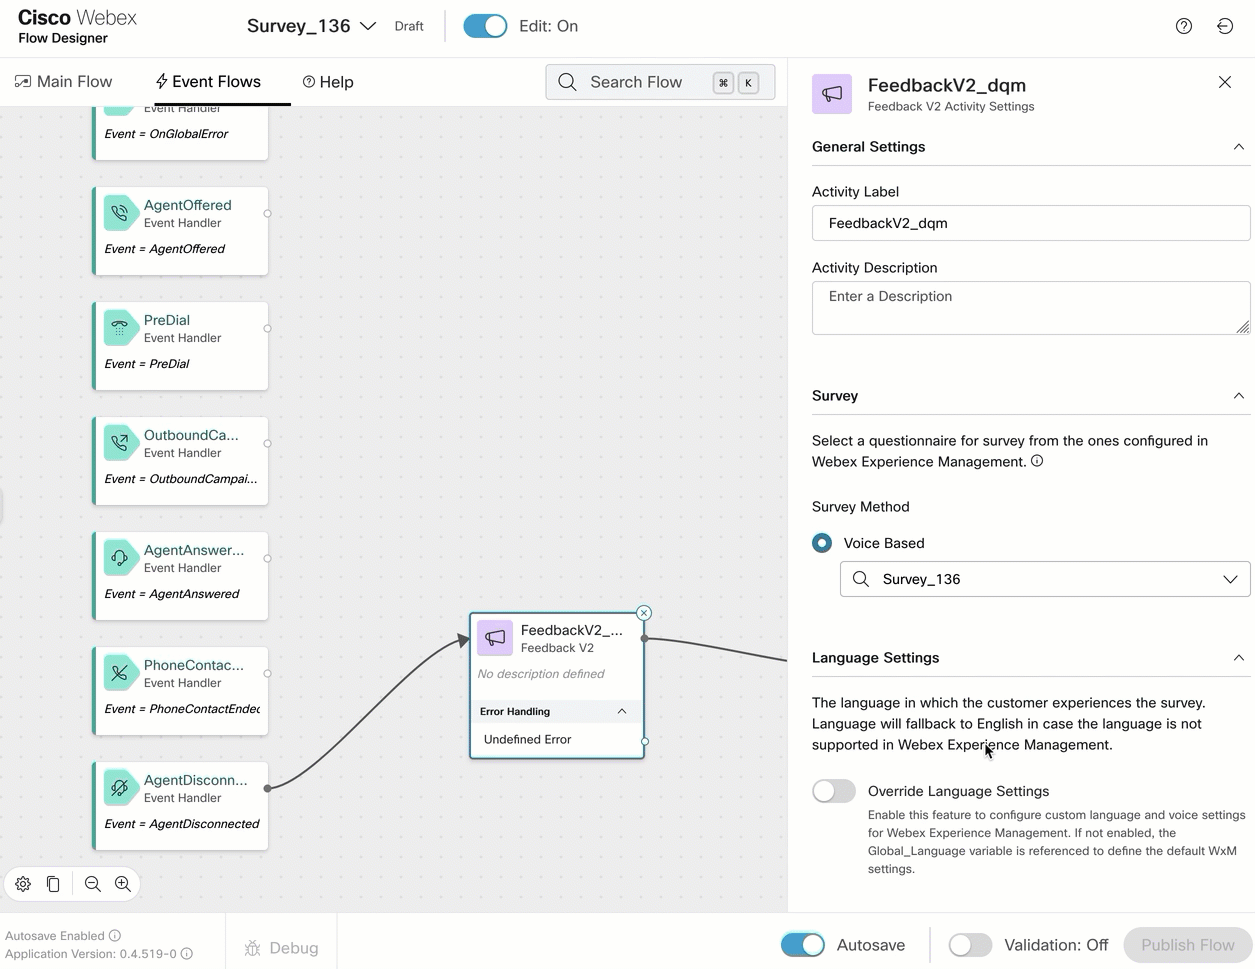Click the canvas zoom in magnifier icon
Screen dimensions: 1255x969
click(123, 884)
